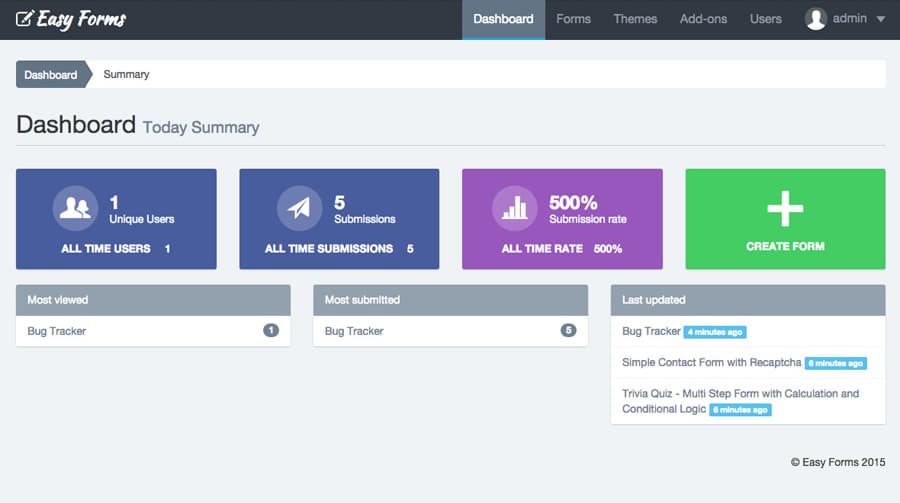This screenshot has width=900, height=503.
Task: Click the Submission rate bar chart icon
Action: tap(515, 208)
